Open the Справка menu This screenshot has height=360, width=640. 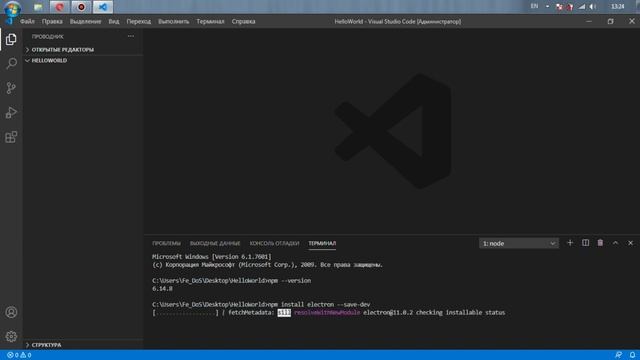click(x=243, y=21)
